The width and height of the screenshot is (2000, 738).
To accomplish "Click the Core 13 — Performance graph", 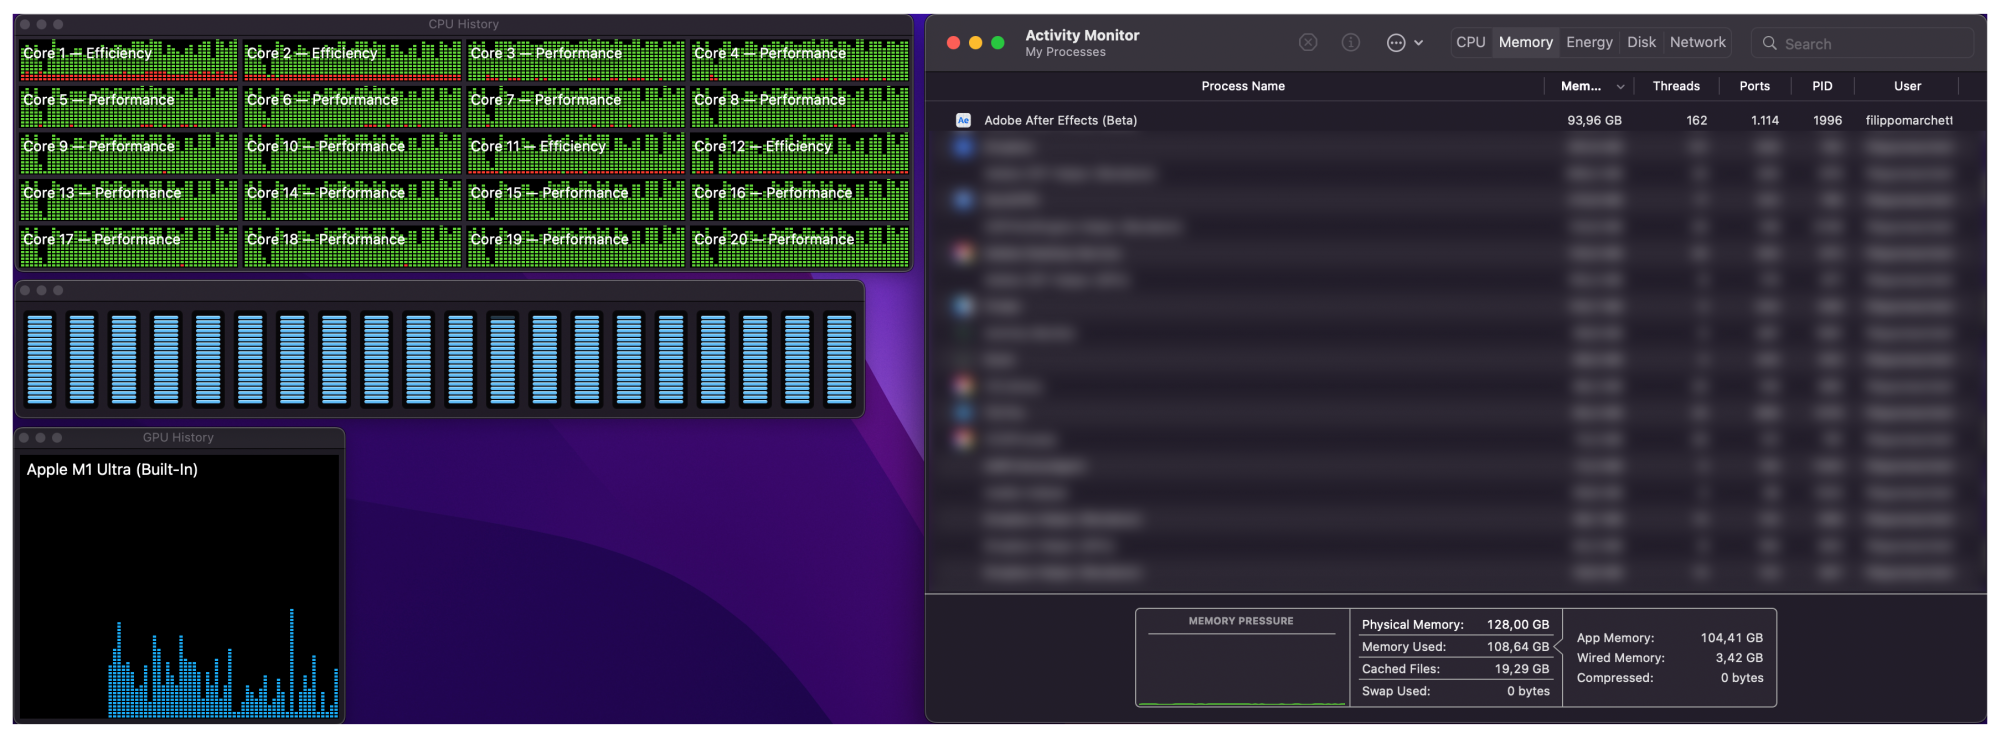I will pyautogui.click(x=129, y=200).
